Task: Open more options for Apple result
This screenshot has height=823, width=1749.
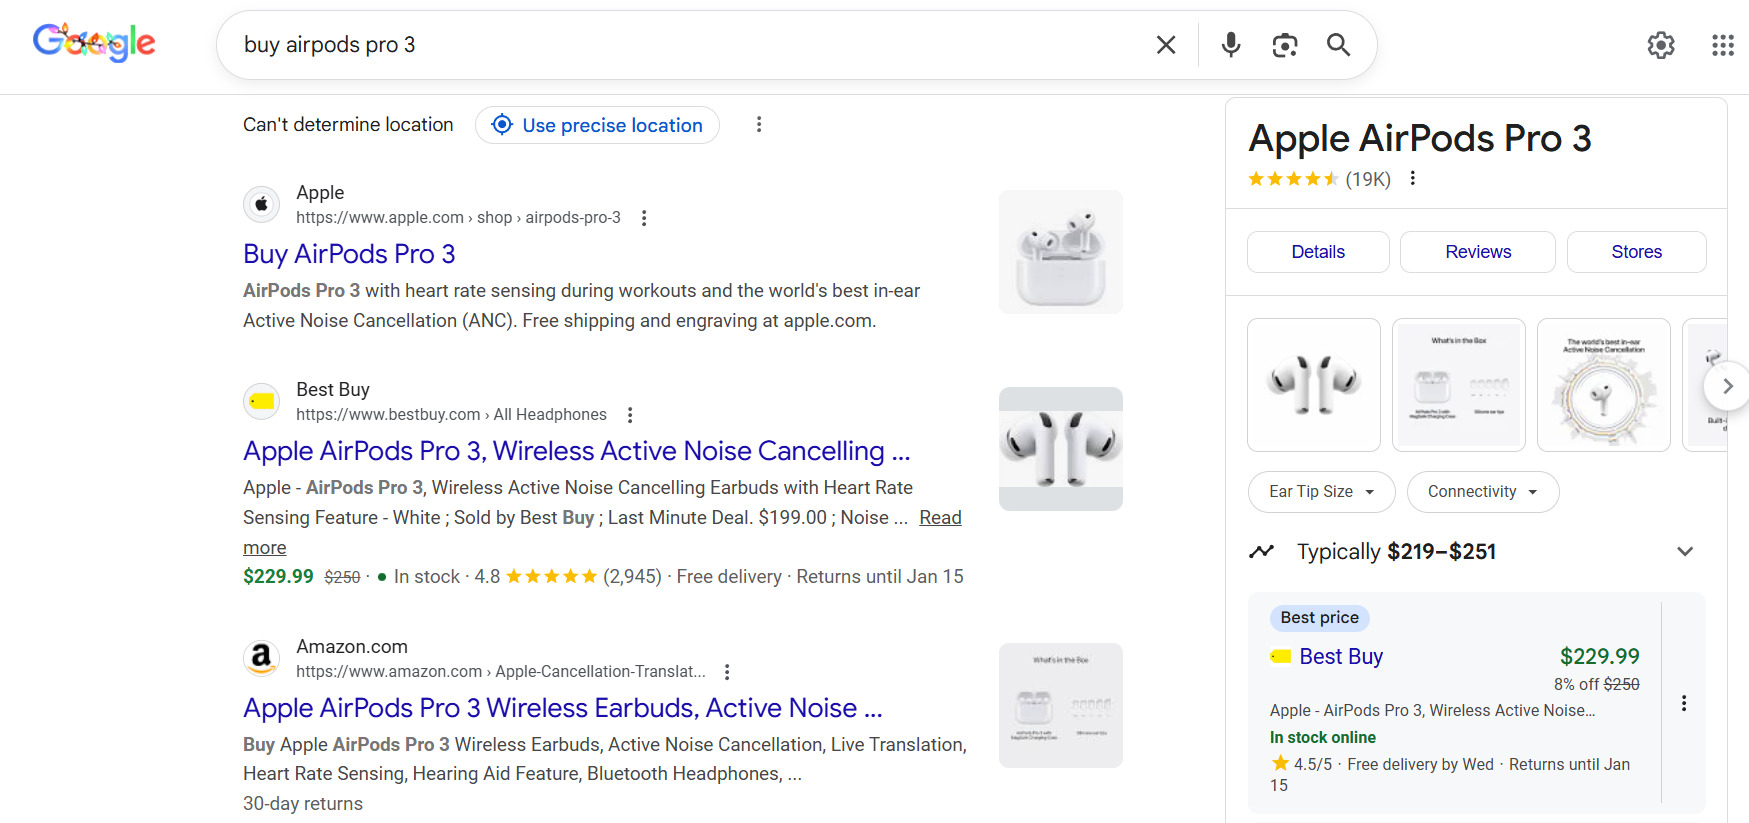Action: coord(644,218)
